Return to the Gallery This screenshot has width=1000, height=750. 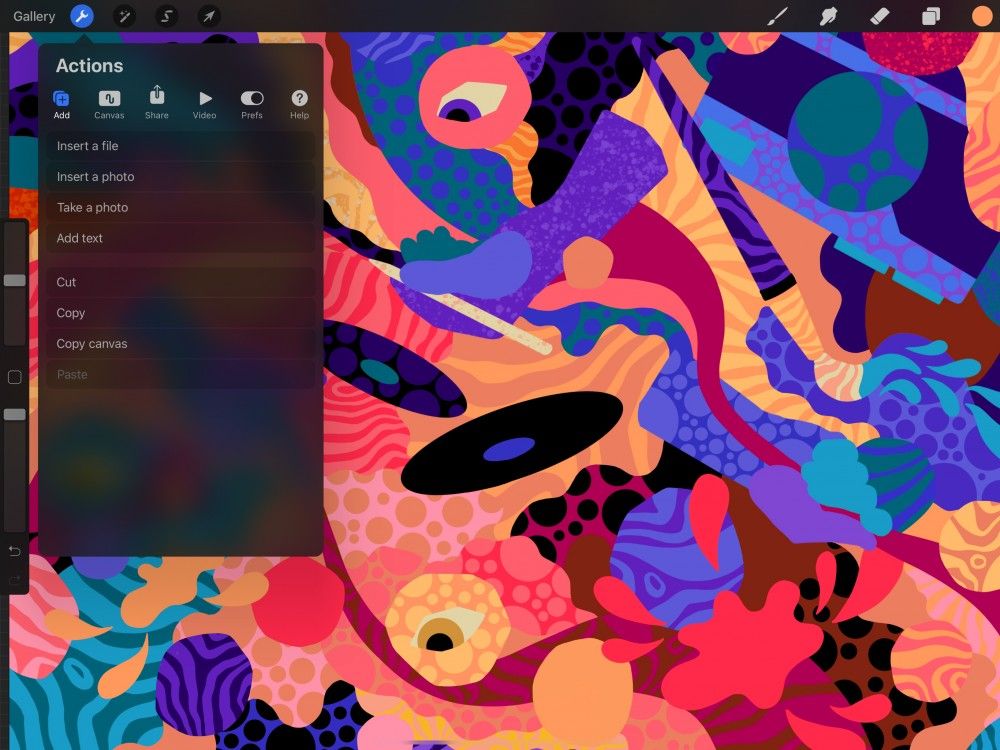34,16
